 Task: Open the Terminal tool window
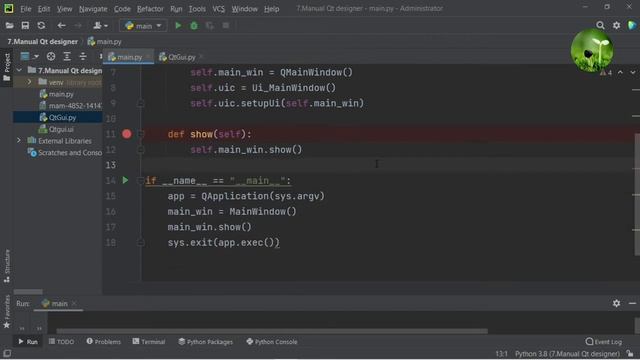pos(149,342)
